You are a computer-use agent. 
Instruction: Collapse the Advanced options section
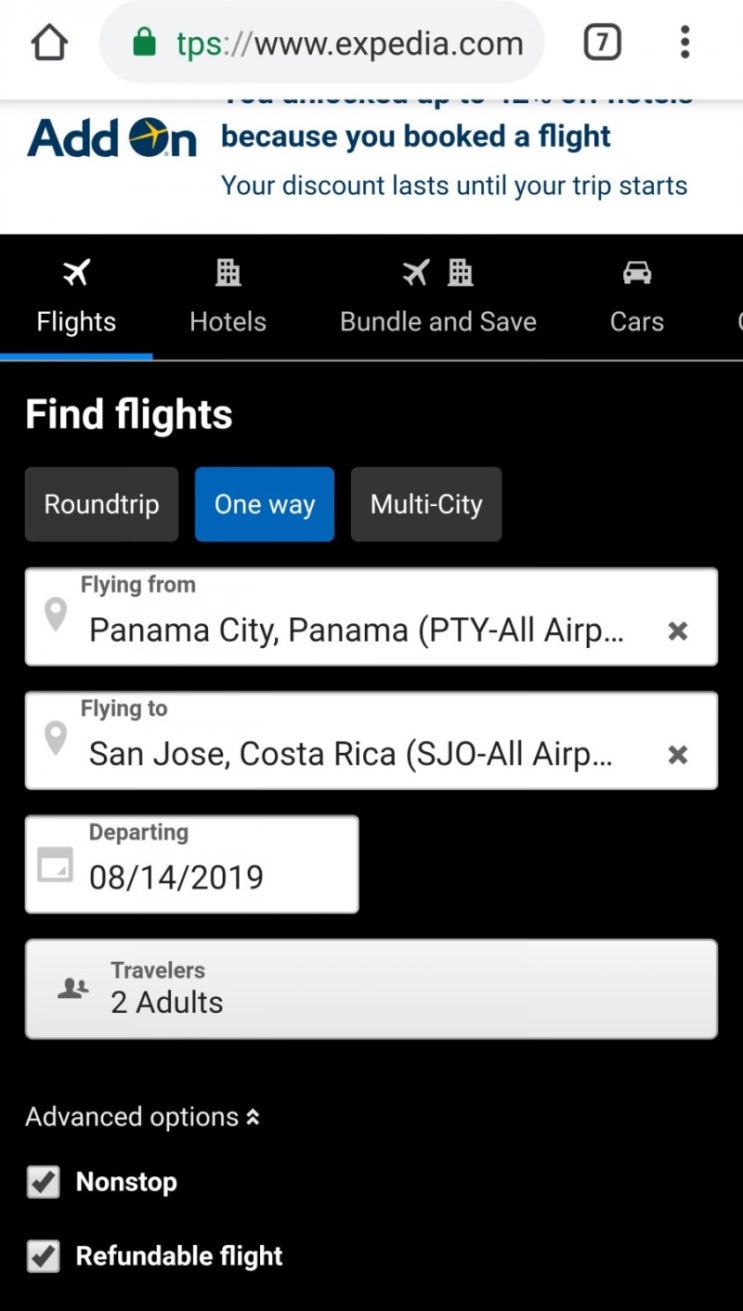tap(142, 1117)
